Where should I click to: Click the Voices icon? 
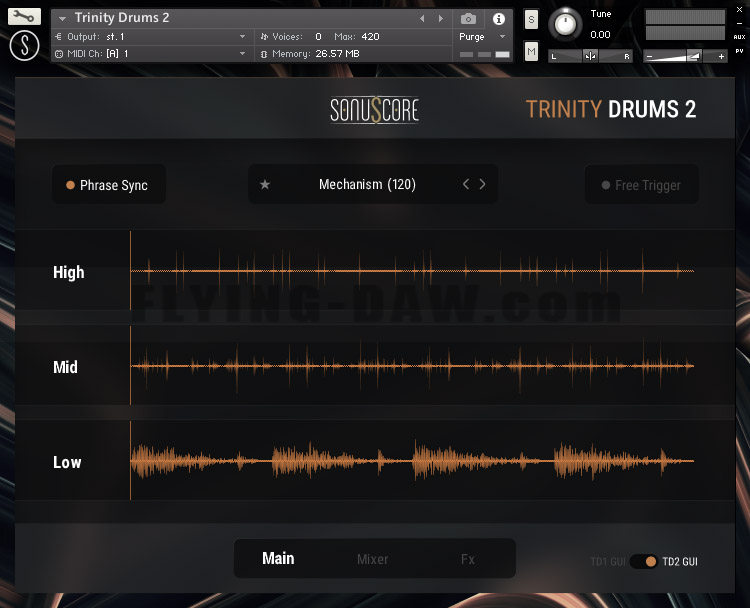tap(264, 36)
